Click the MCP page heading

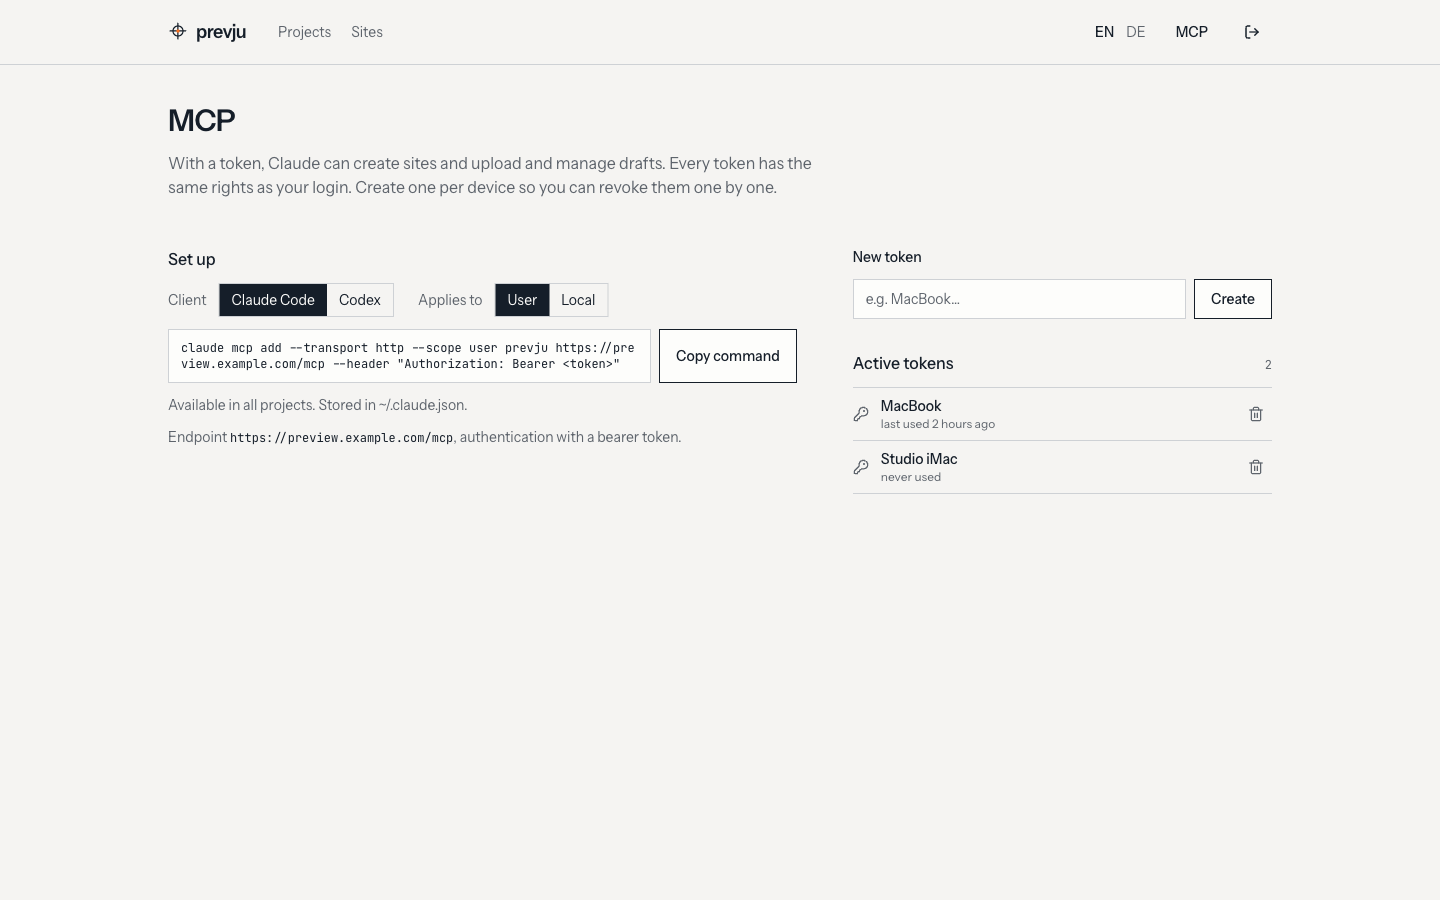coord(202,120)
